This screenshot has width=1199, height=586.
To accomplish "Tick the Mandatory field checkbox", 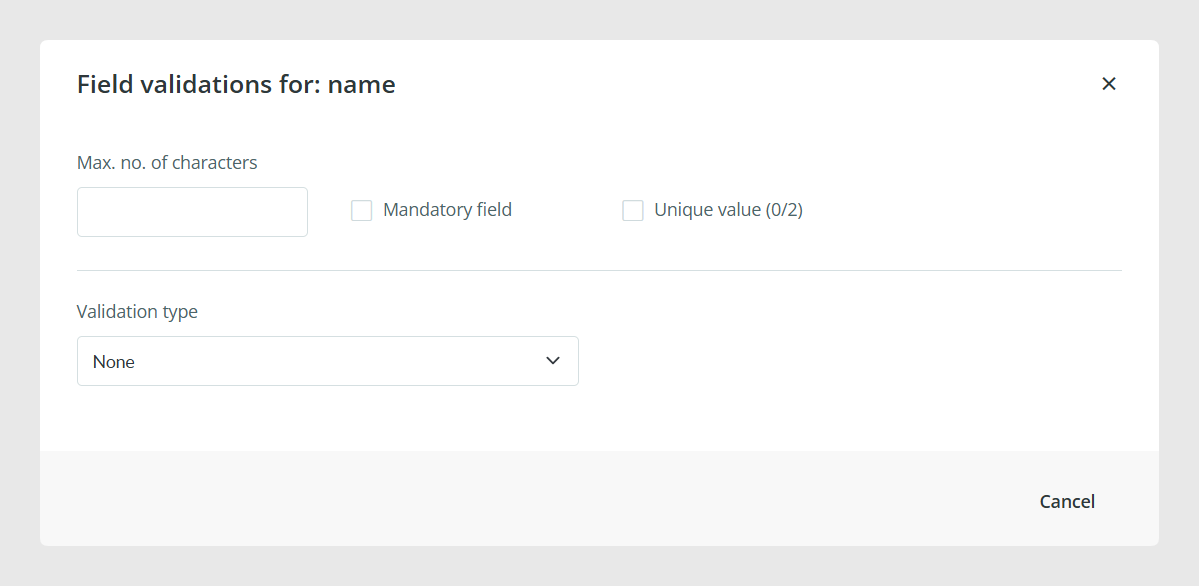I will [x=362, y=210].
